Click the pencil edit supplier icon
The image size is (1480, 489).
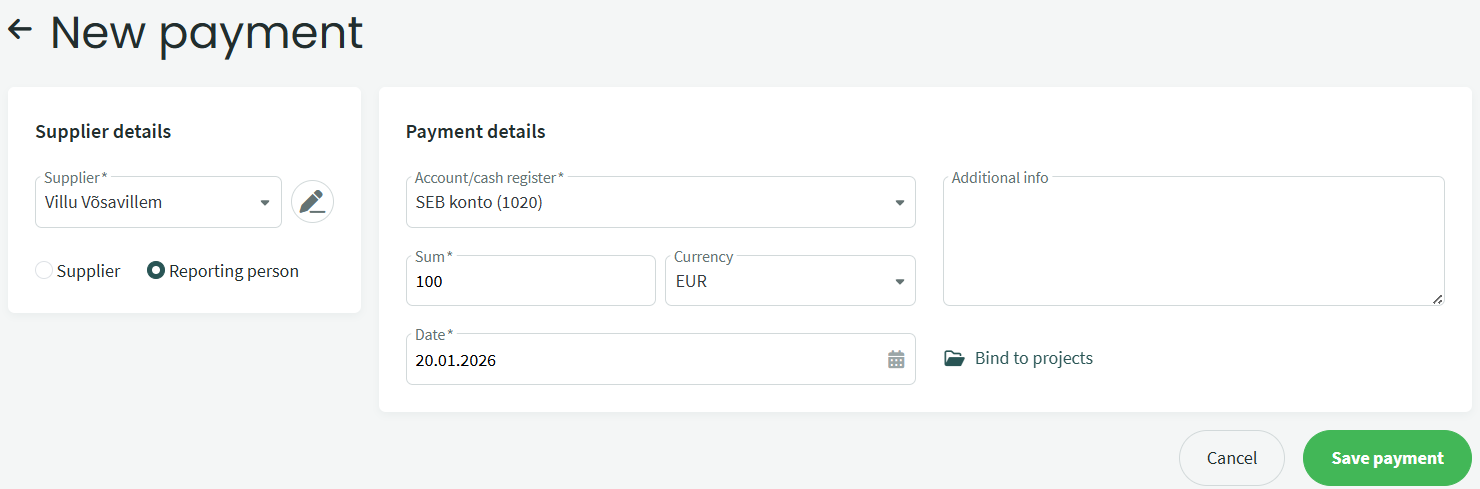click(312, 202)
